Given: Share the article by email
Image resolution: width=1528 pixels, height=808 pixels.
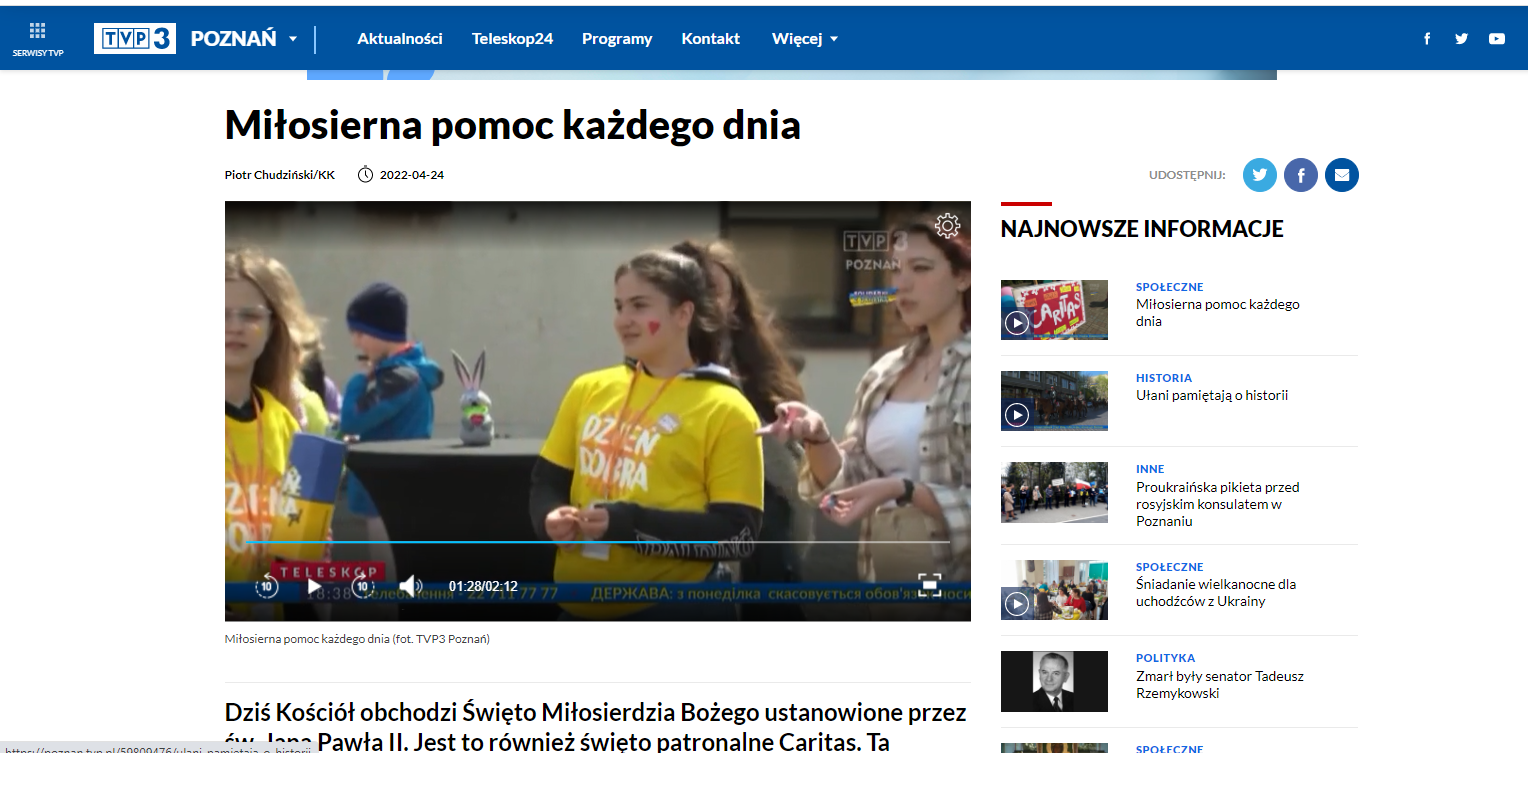Looking at the screenshot, I should click(x=1342, y=175).
